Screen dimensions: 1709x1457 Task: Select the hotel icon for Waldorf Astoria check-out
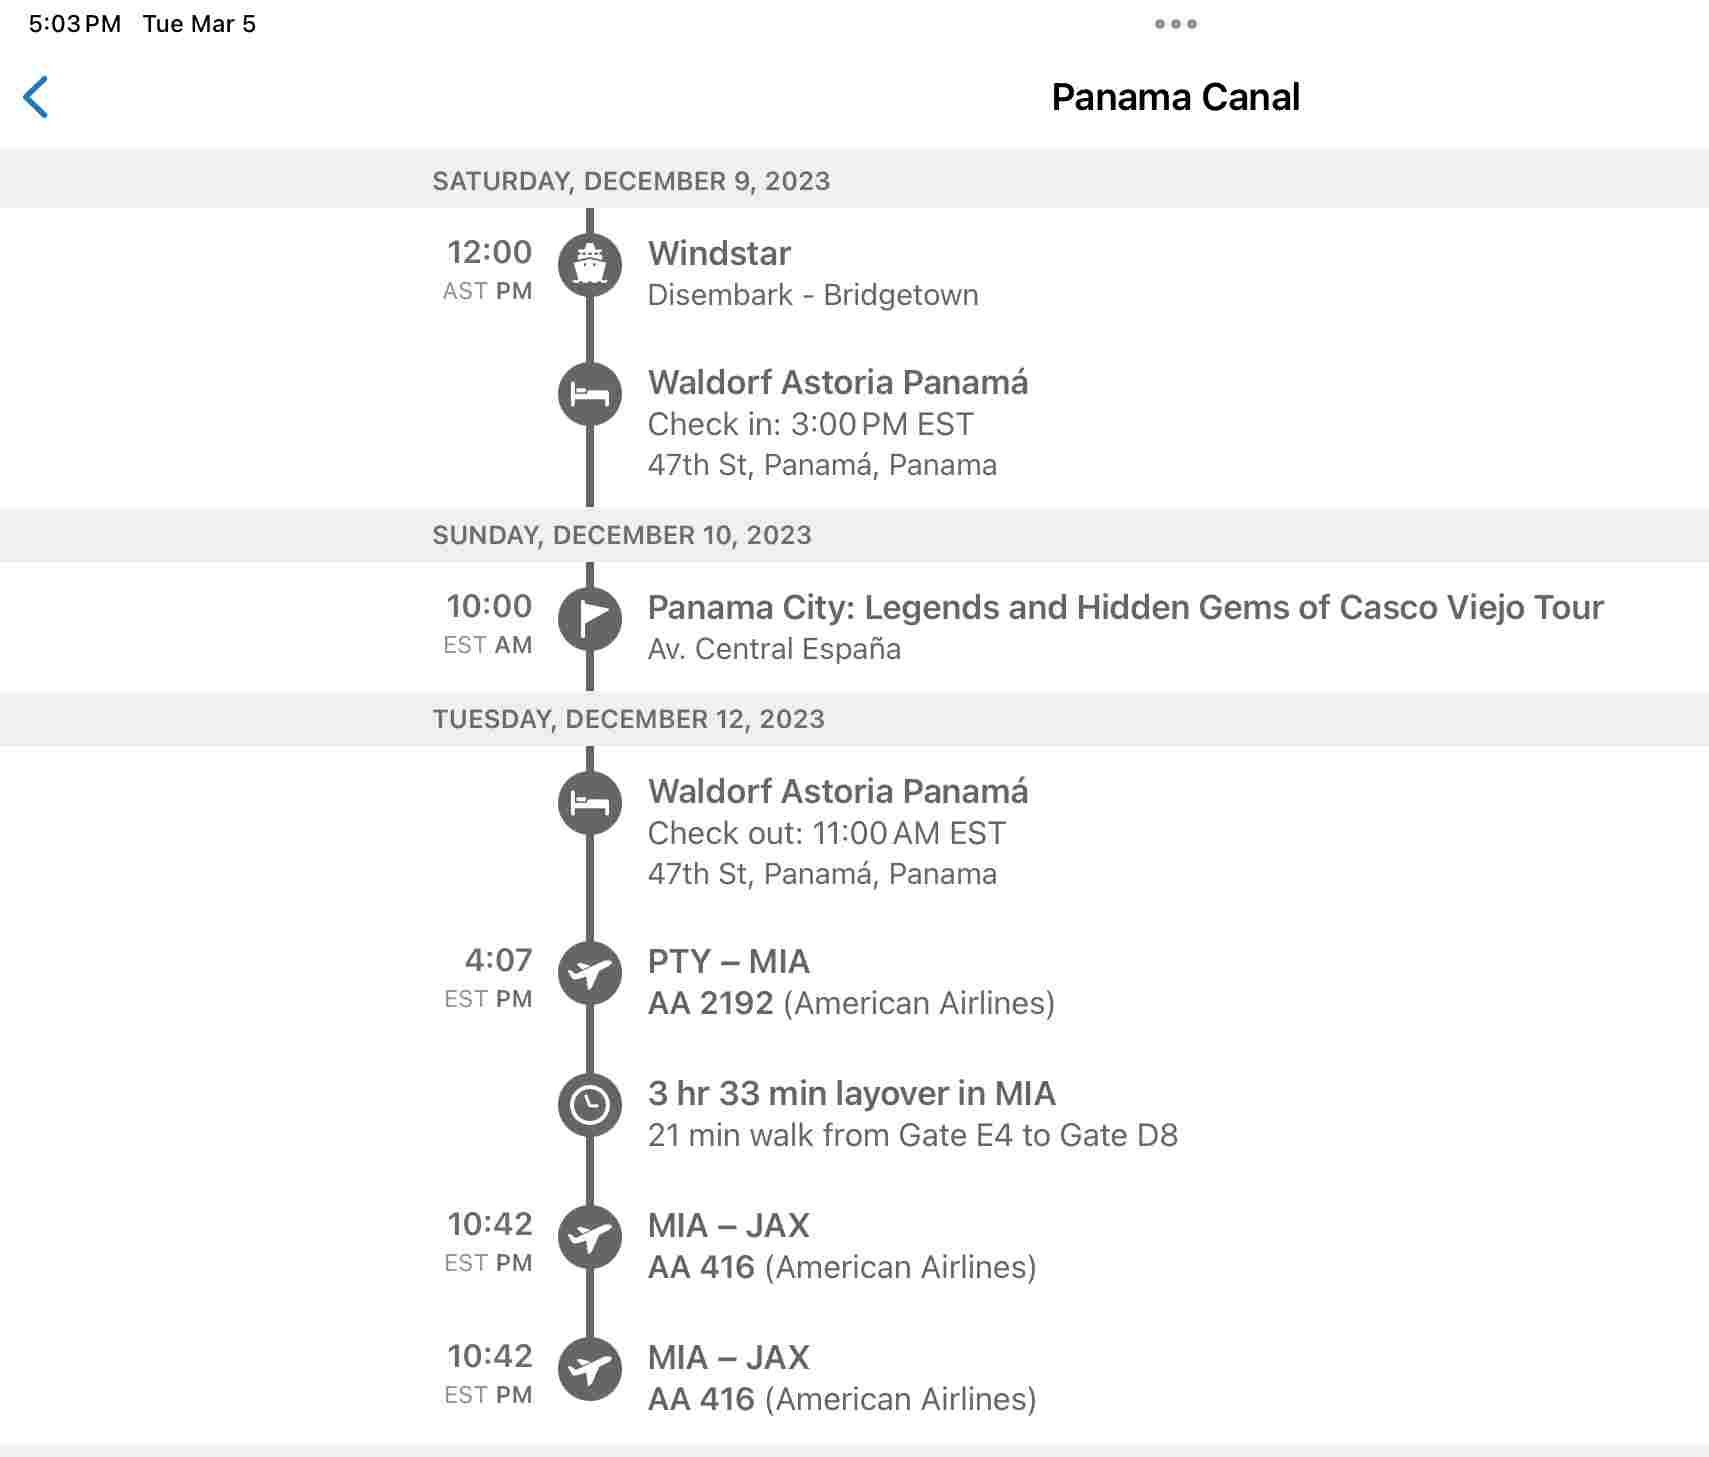[x=592, y=803]
